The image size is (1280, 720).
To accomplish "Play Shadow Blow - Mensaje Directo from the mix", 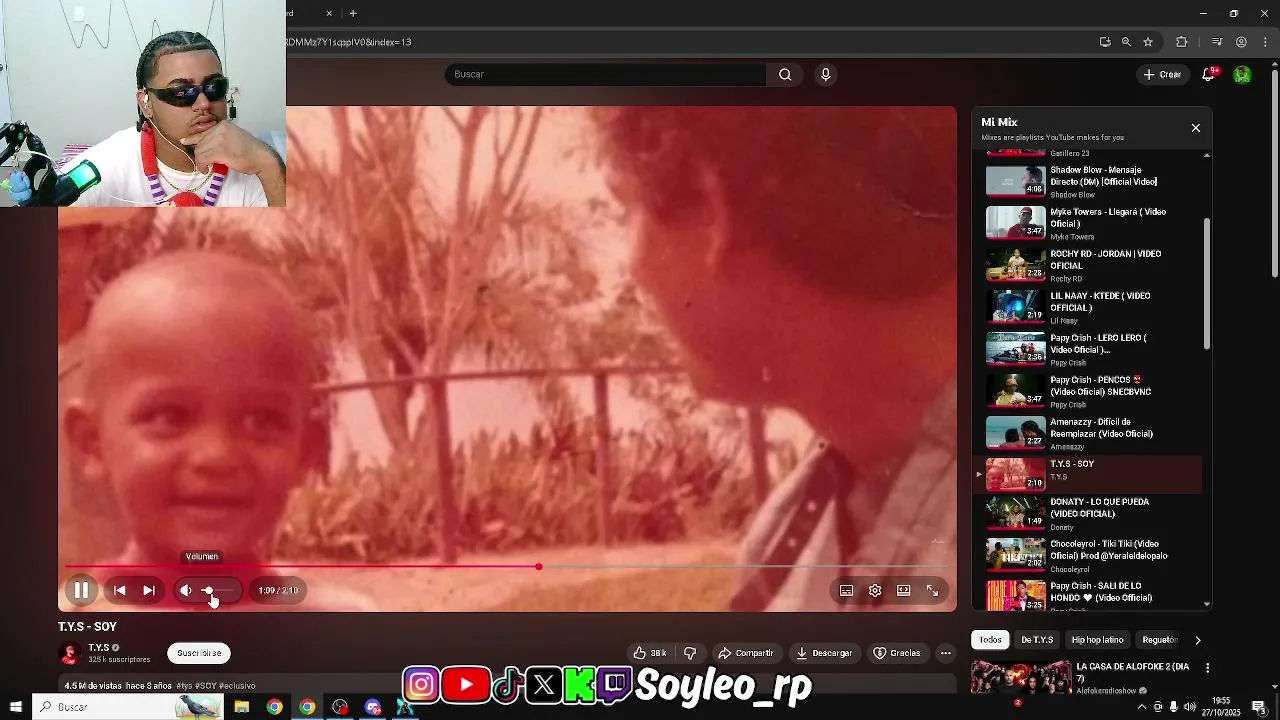I will [x=1092, y=181].
